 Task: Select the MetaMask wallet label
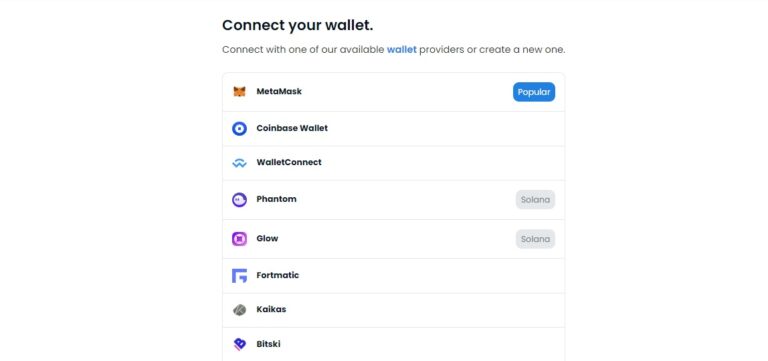[279, 92]
